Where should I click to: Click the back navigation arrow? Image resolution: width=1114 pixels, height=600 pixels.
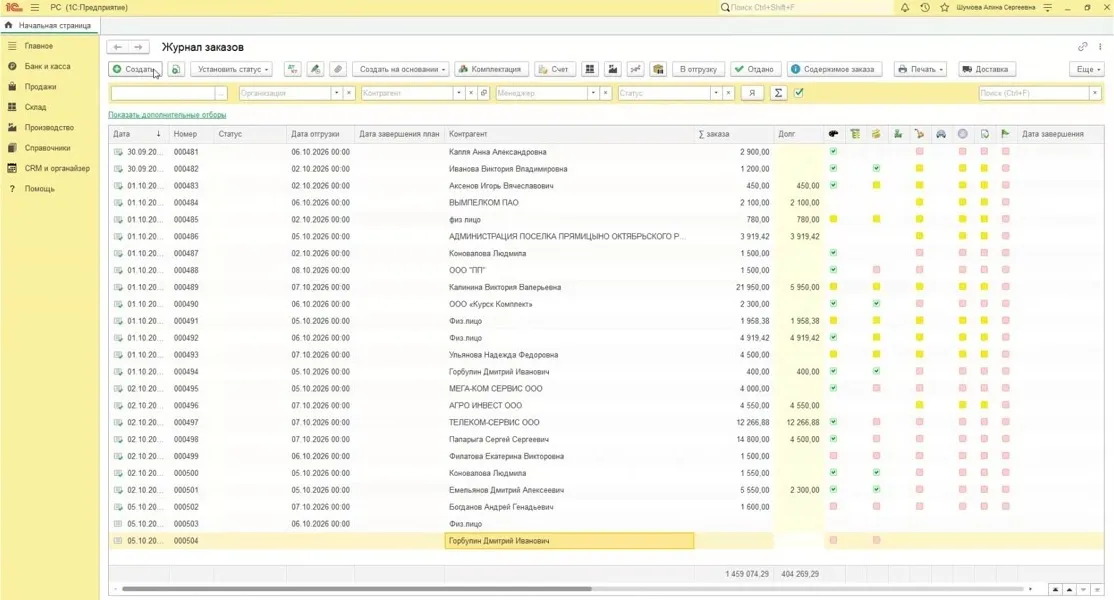(117, 47)
